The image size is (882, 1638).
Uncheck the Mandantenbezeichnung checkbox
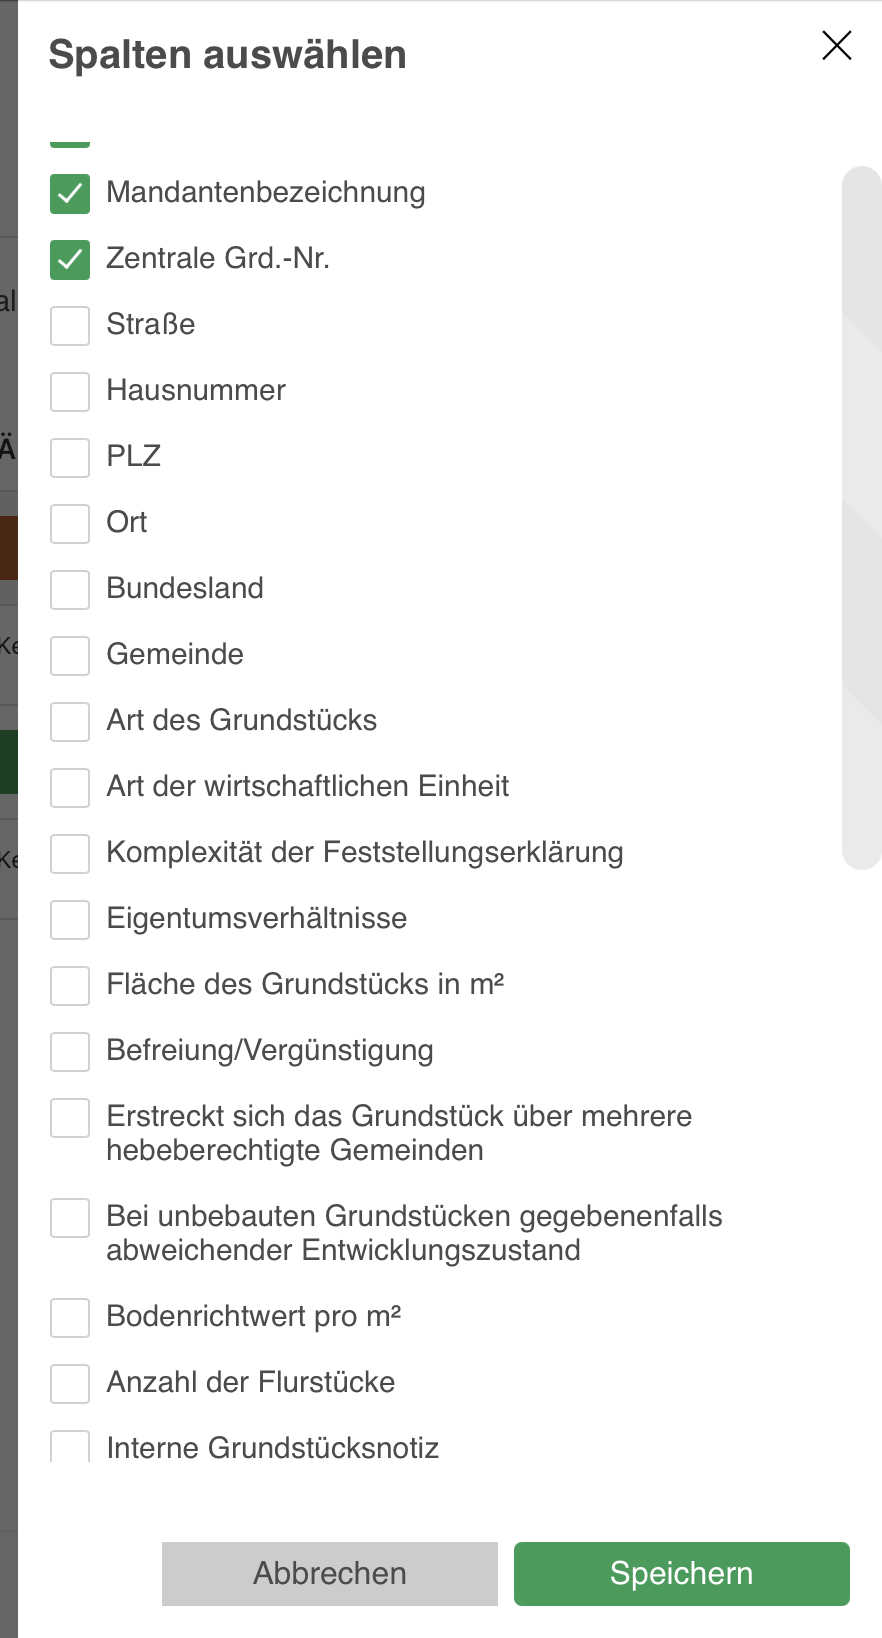tap(70, 194)
